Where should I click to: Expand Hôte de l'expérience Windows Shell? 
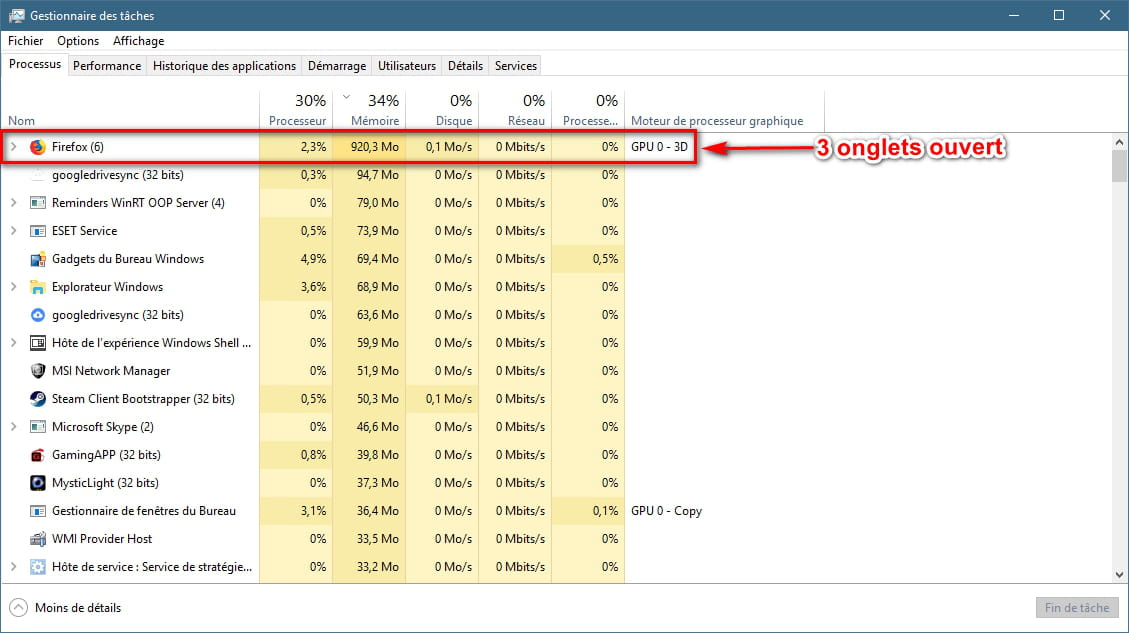pyautogui.click(x=13, y=343)
